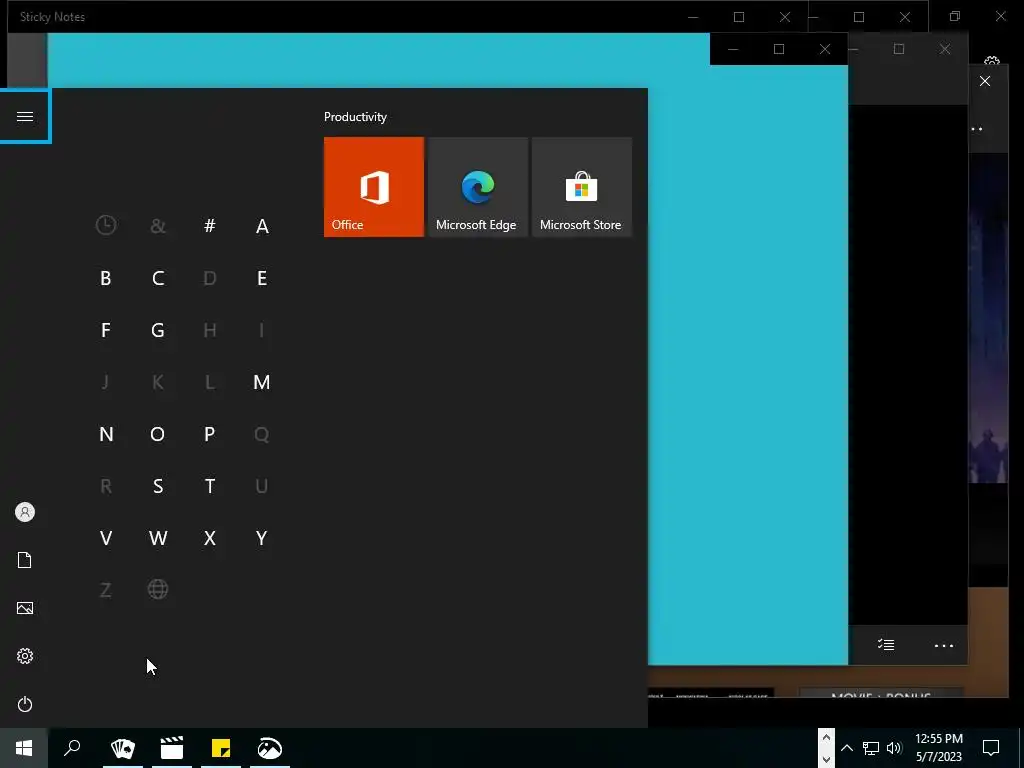Jump to apps starting with E
Screen dimensions: 1024x768
pyautogui.click(x=262, y=278)
